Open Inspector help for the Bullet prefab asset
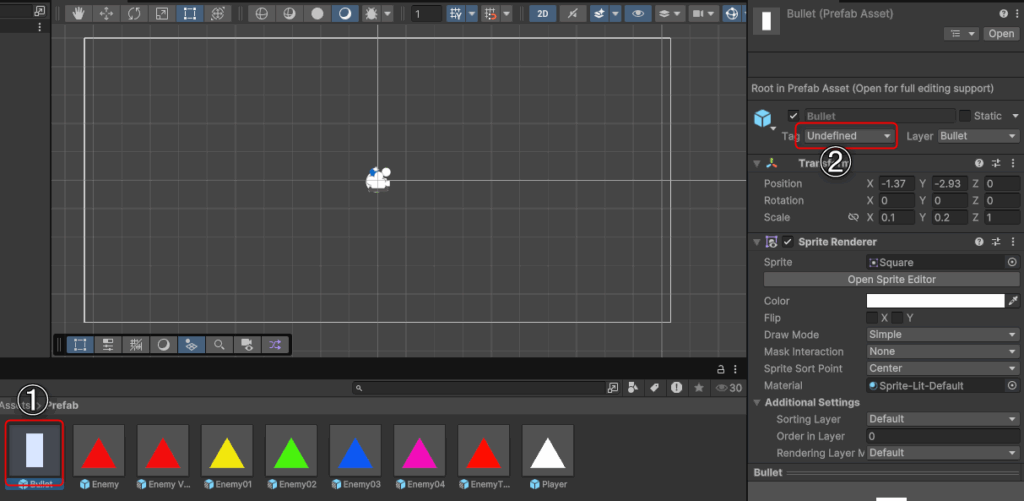 click(x=1002, y=14)
